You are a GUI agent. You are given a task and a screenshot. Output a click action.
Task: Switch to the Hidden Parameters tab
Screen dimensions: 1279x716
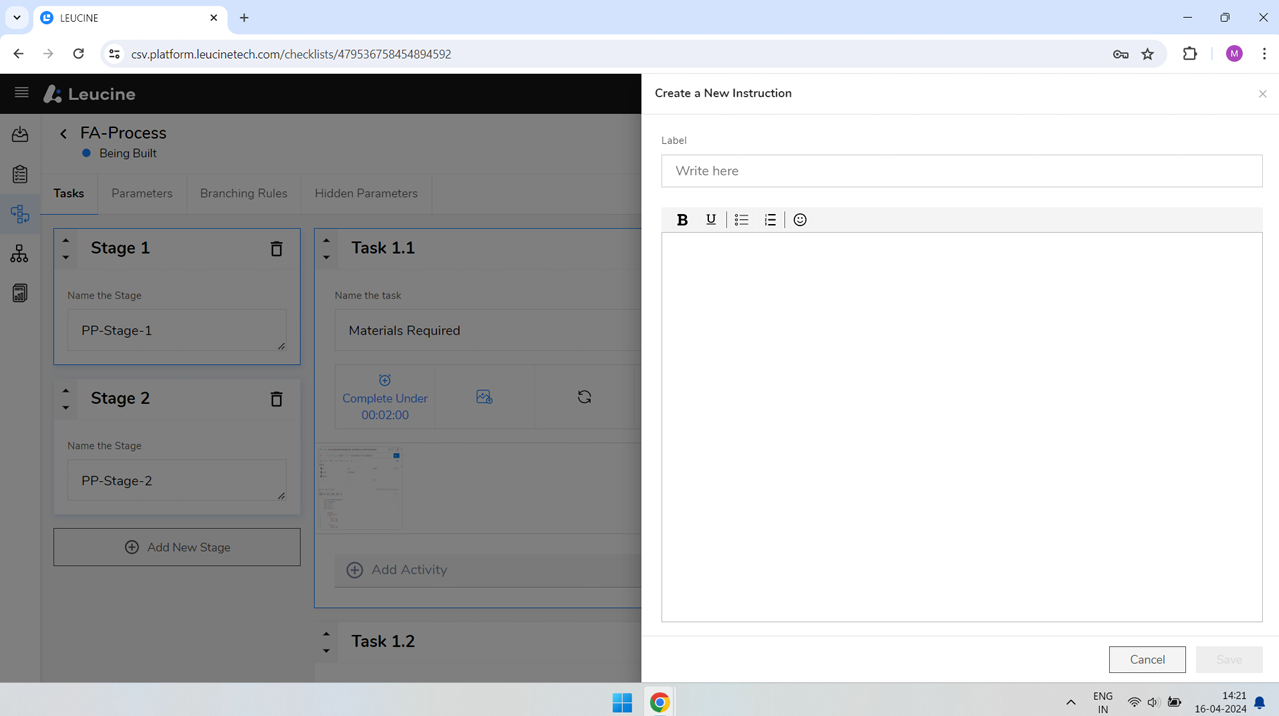[366, 193]
